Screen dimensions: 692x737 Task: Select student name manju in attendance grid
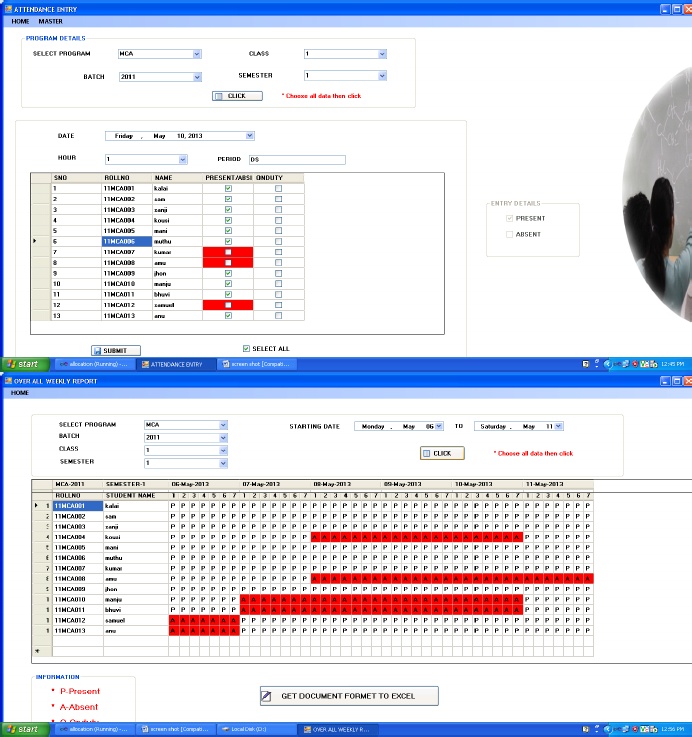[x=177, y=284]
